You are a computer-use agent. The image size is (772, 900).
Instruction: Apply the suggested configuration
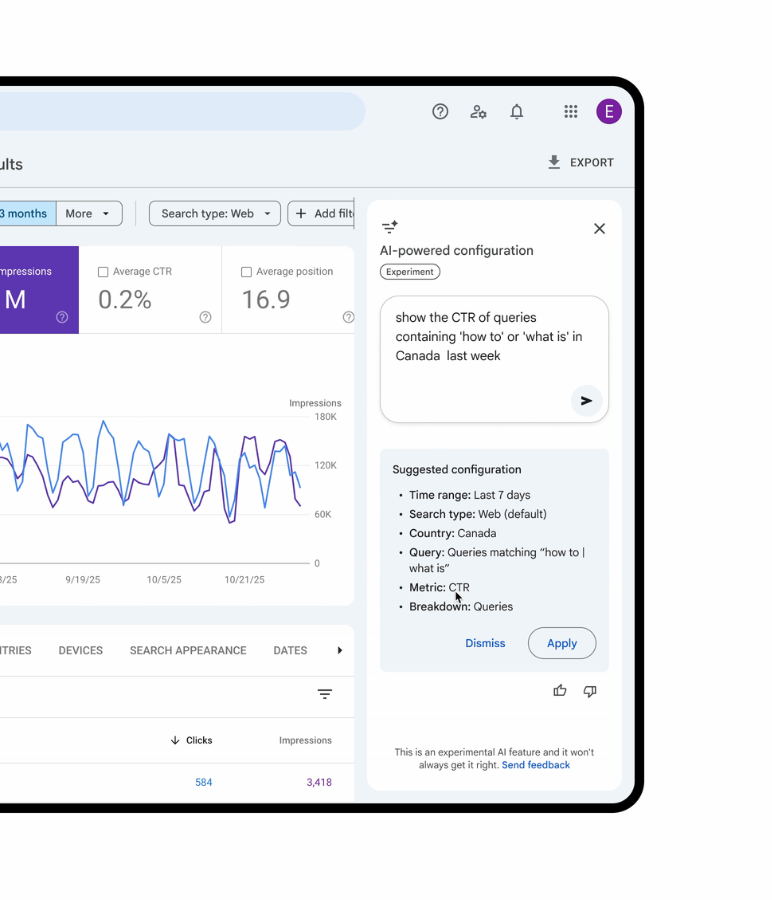561,643
